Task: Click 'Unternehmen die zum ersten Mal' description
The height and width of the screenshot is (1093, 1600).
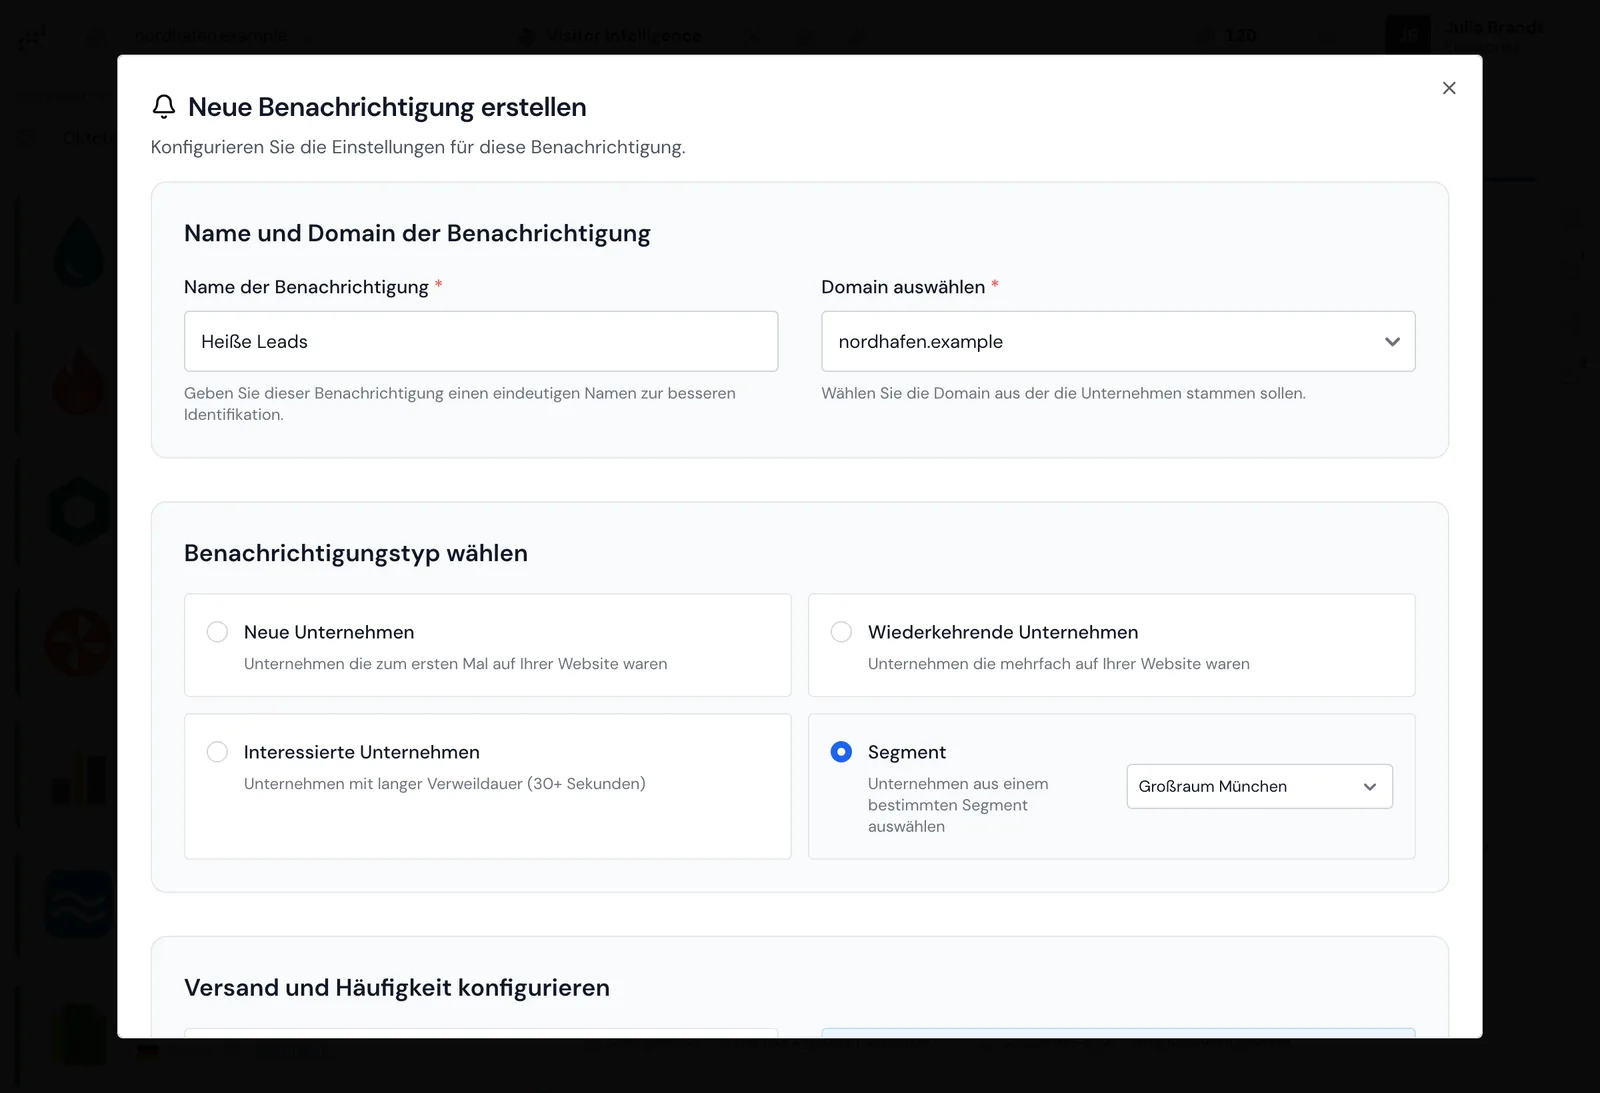Action: tap(455, 663)
